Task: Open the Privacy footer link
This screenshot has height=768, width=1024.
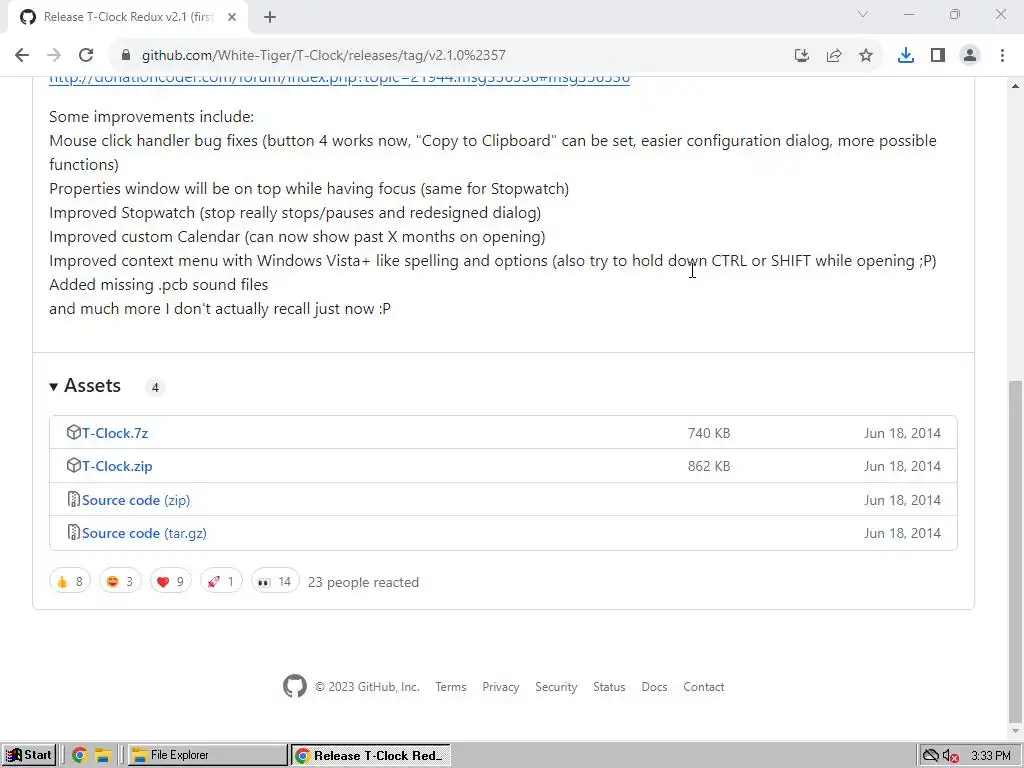Action: pyautogui.click(x=500, y=687)
